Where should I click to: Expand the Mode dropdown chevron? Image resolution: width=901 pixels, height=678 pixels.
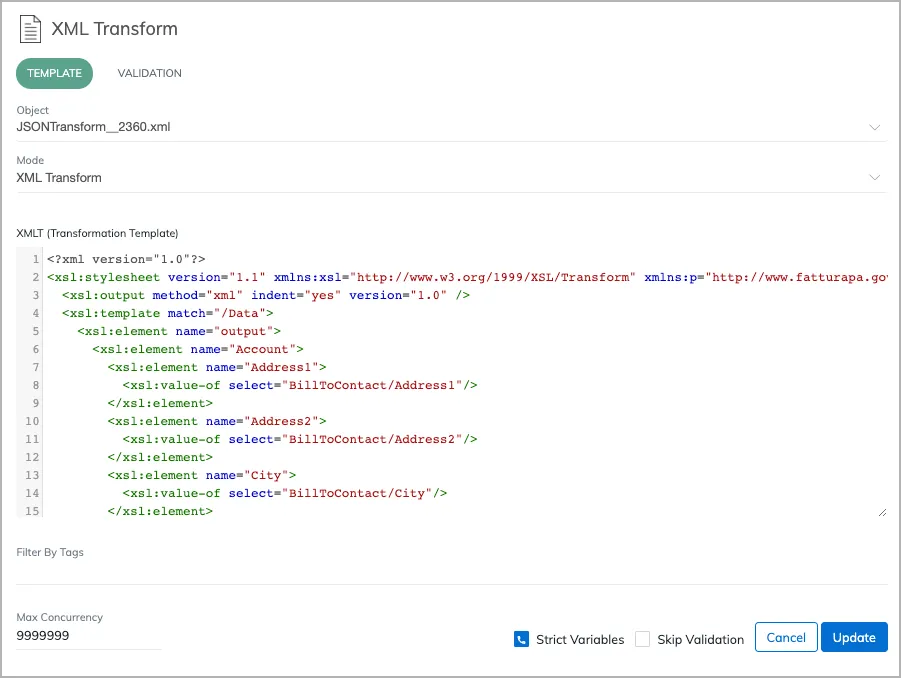(x=874, y=178)
